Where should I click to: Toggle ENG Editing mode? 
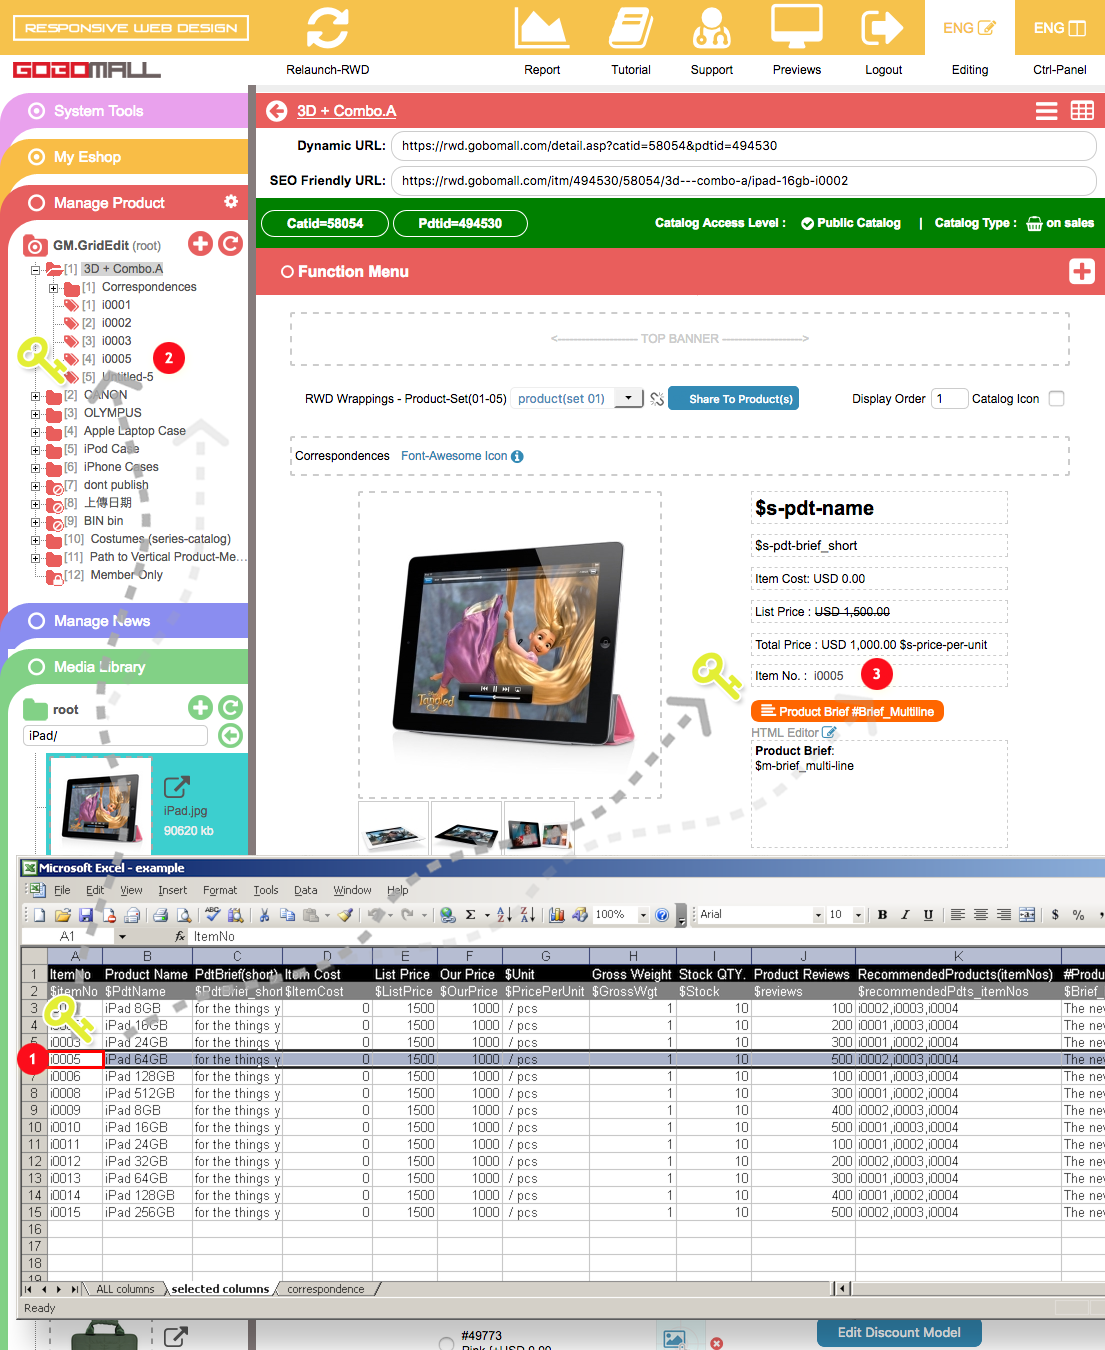(x=969, y=28)
